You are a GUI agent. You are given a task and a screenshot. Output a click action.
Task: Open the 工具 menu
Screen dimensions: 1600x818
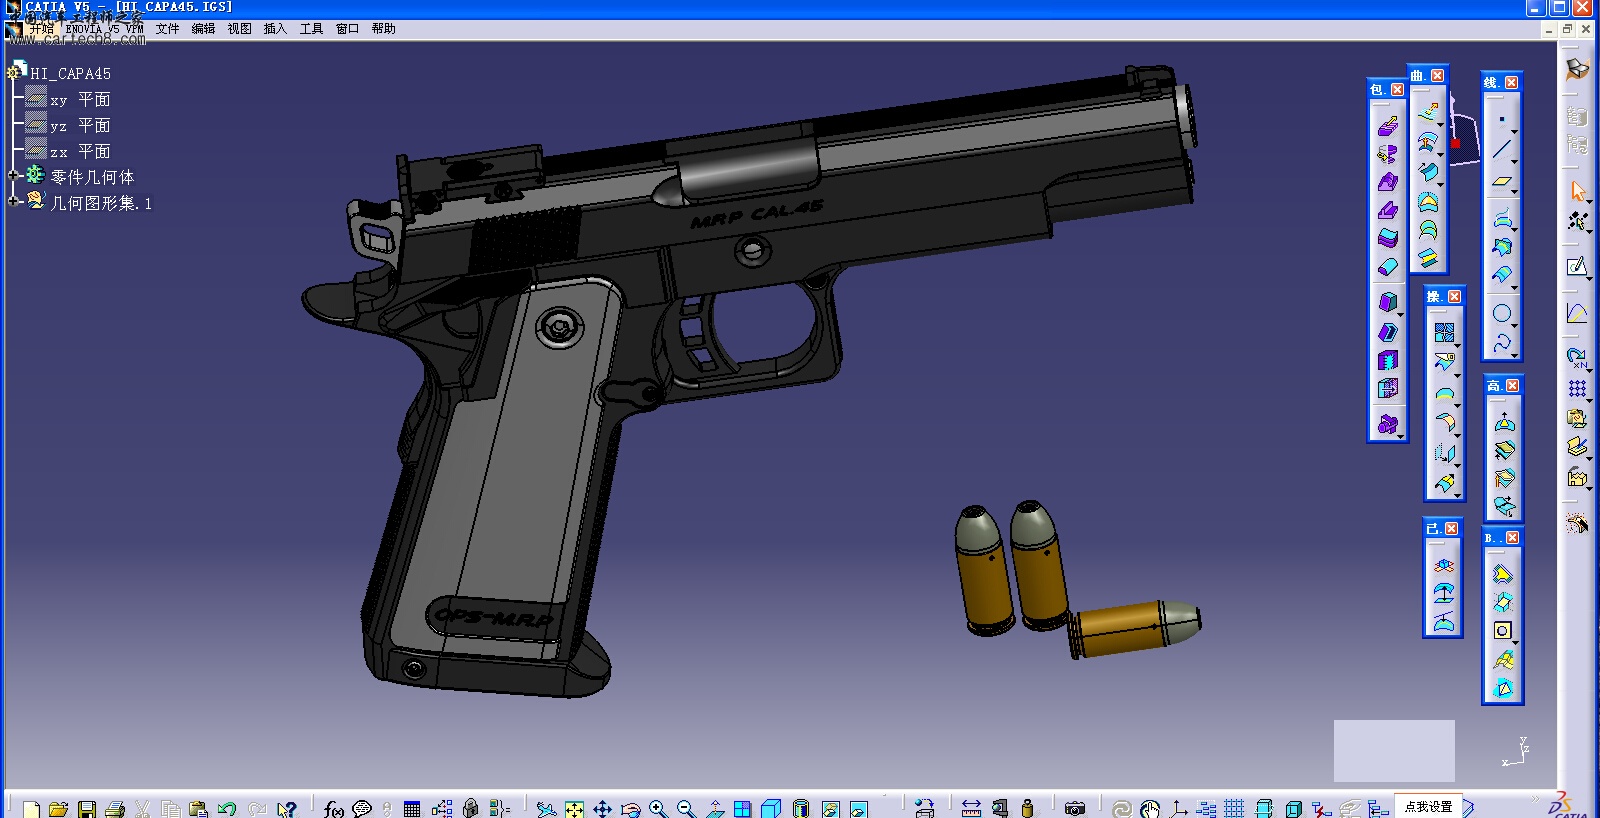(311, 29)
